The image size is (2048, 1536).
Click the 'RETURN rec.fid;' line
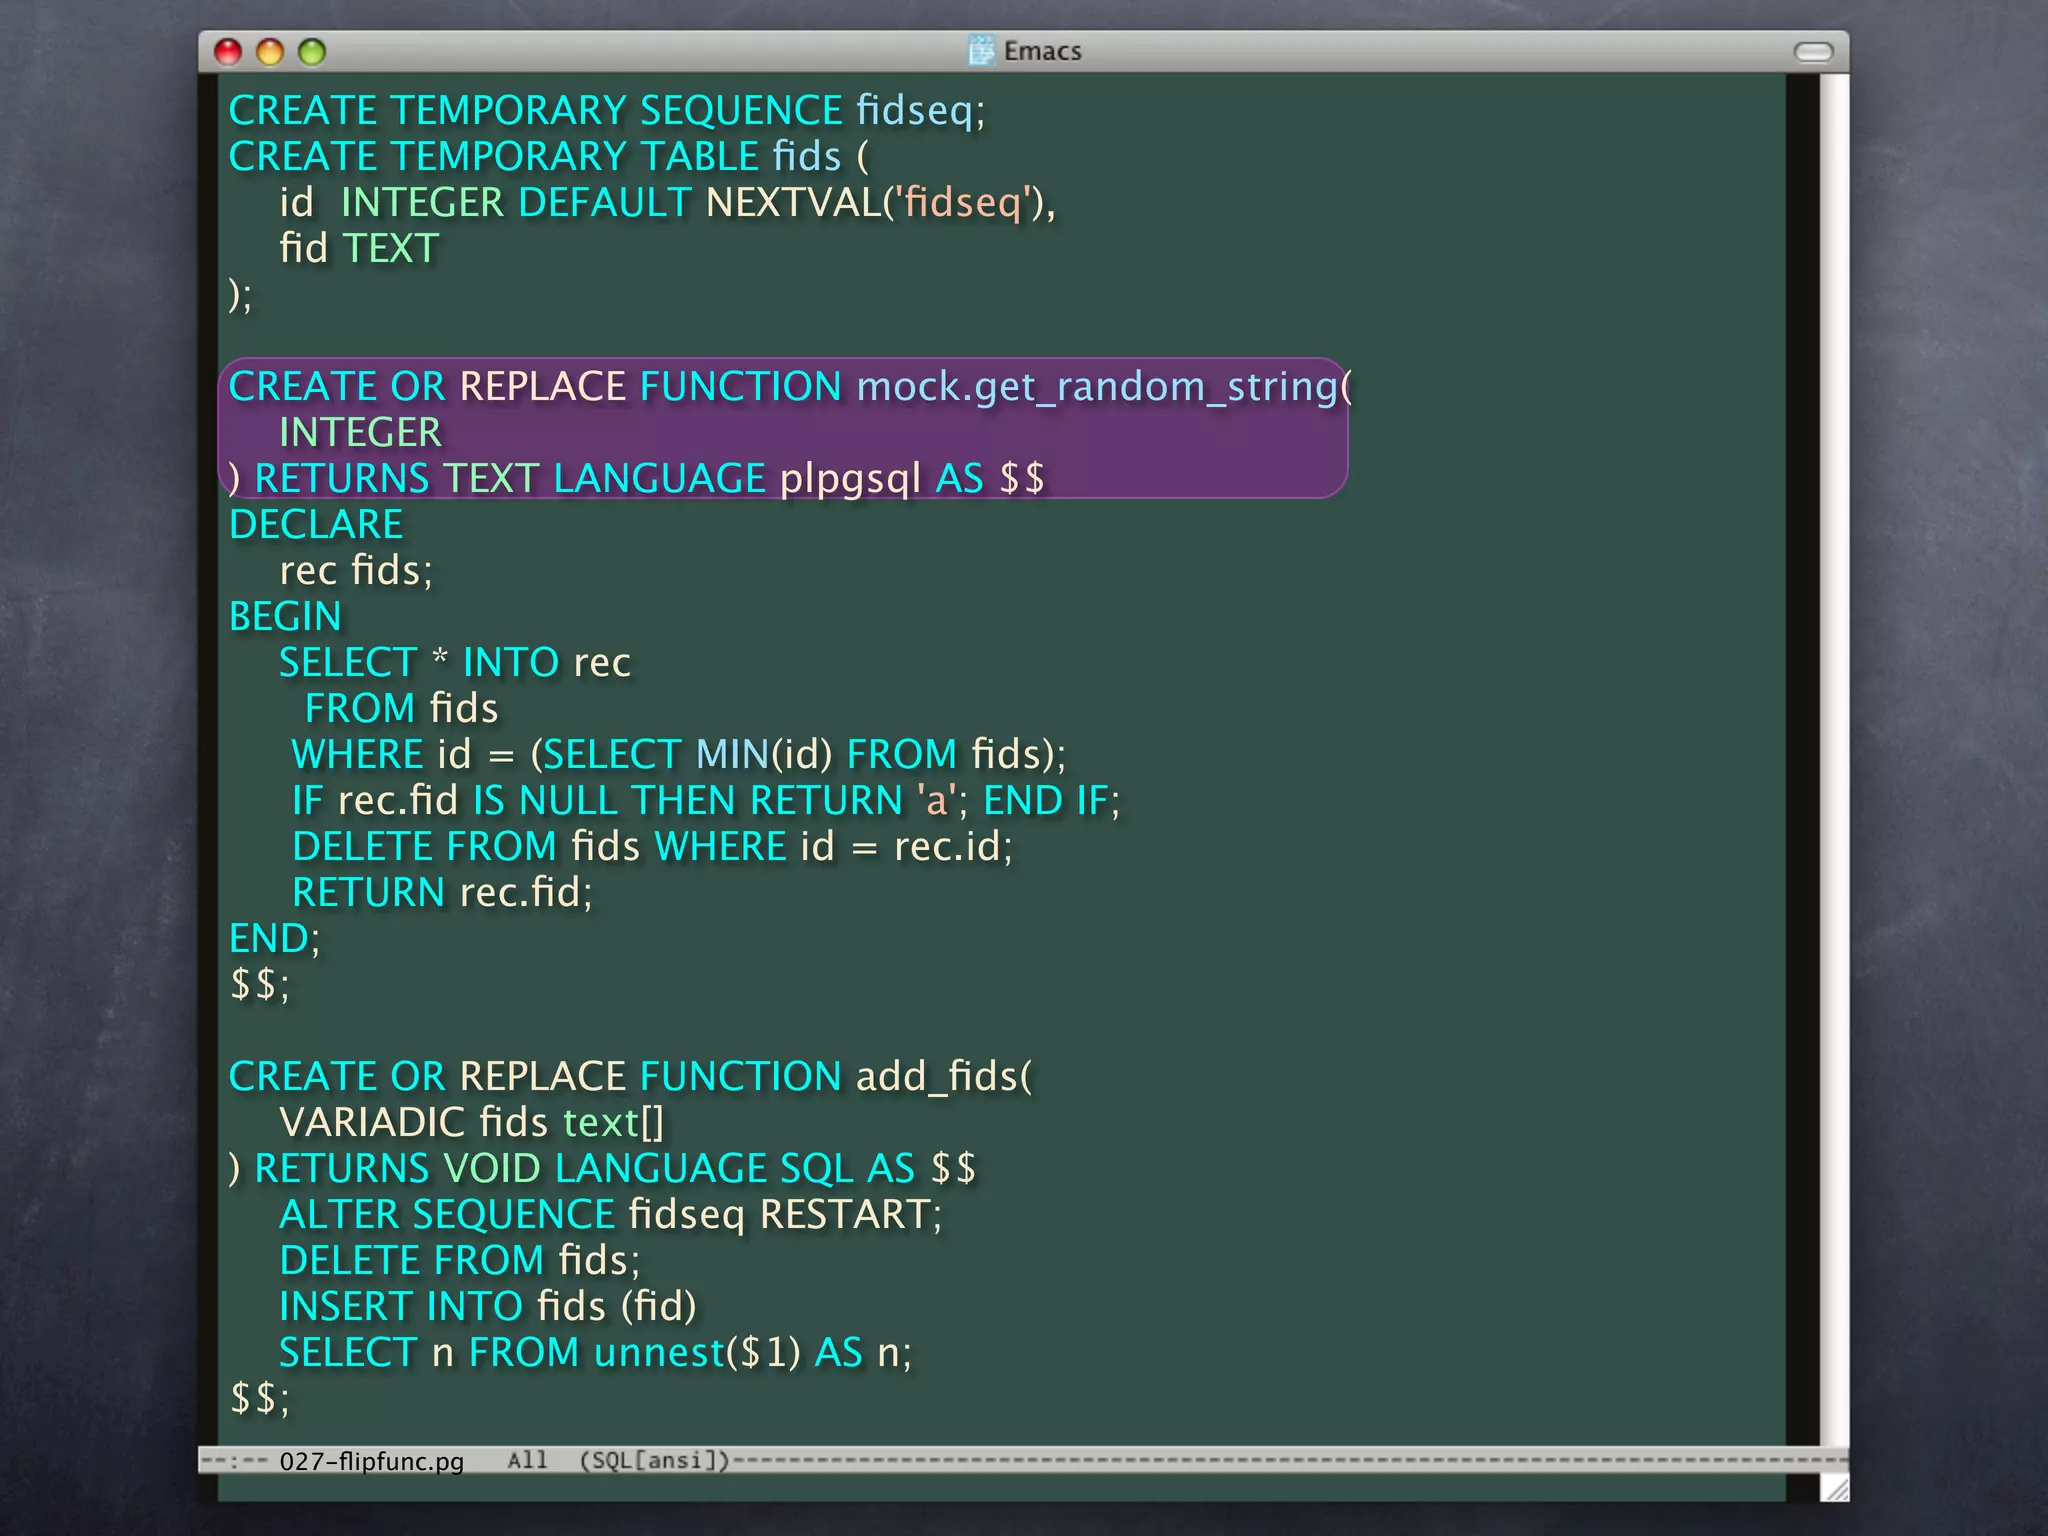tap(442, 893)
